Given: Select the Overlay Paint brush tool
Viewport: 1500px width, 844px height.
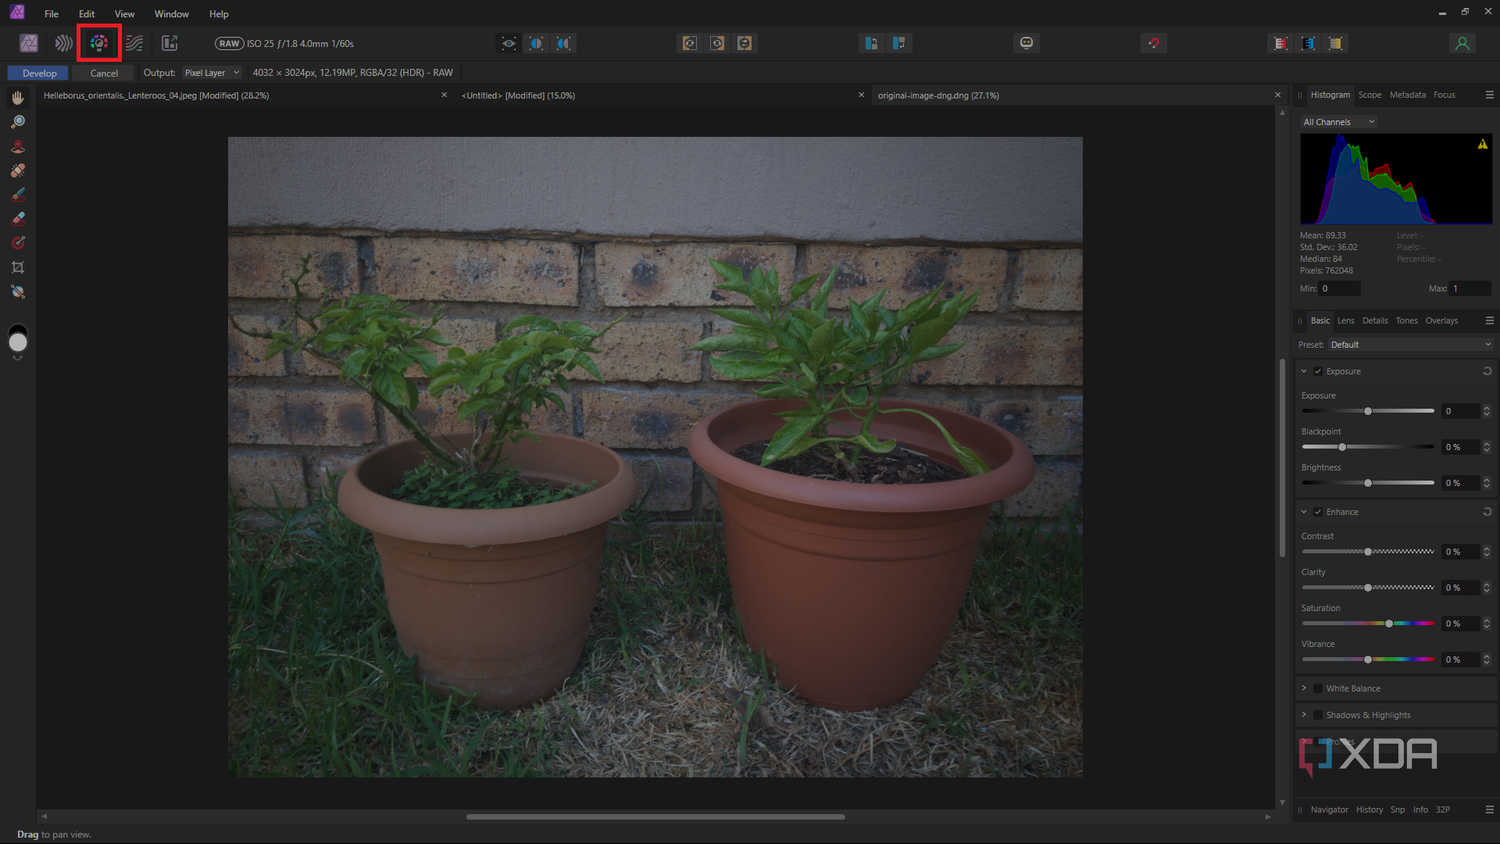Looking at the screenshot, I should [x=18, y=194].
